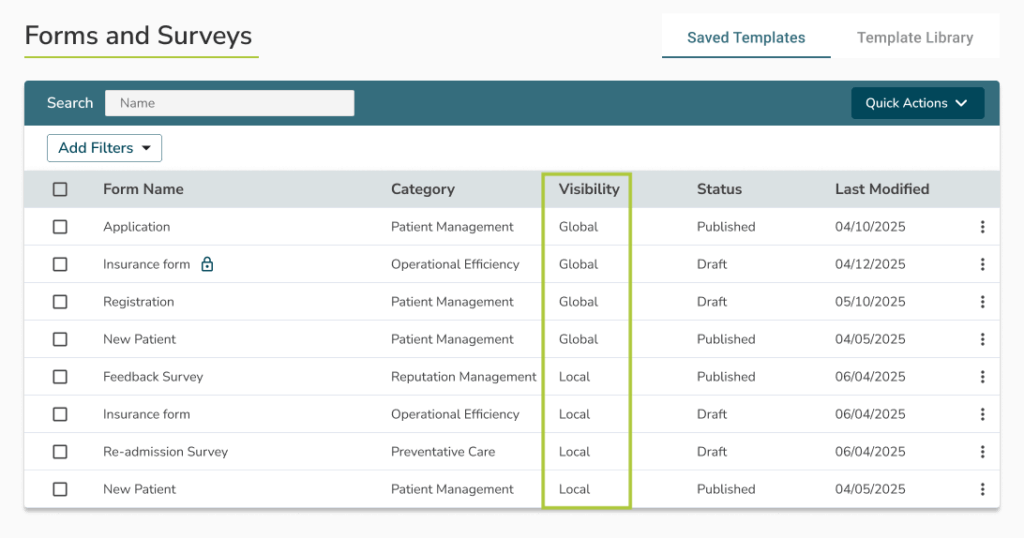Click the Visibility column header
This screenshot has height=538, width=1024.
[x=588, y=189]
